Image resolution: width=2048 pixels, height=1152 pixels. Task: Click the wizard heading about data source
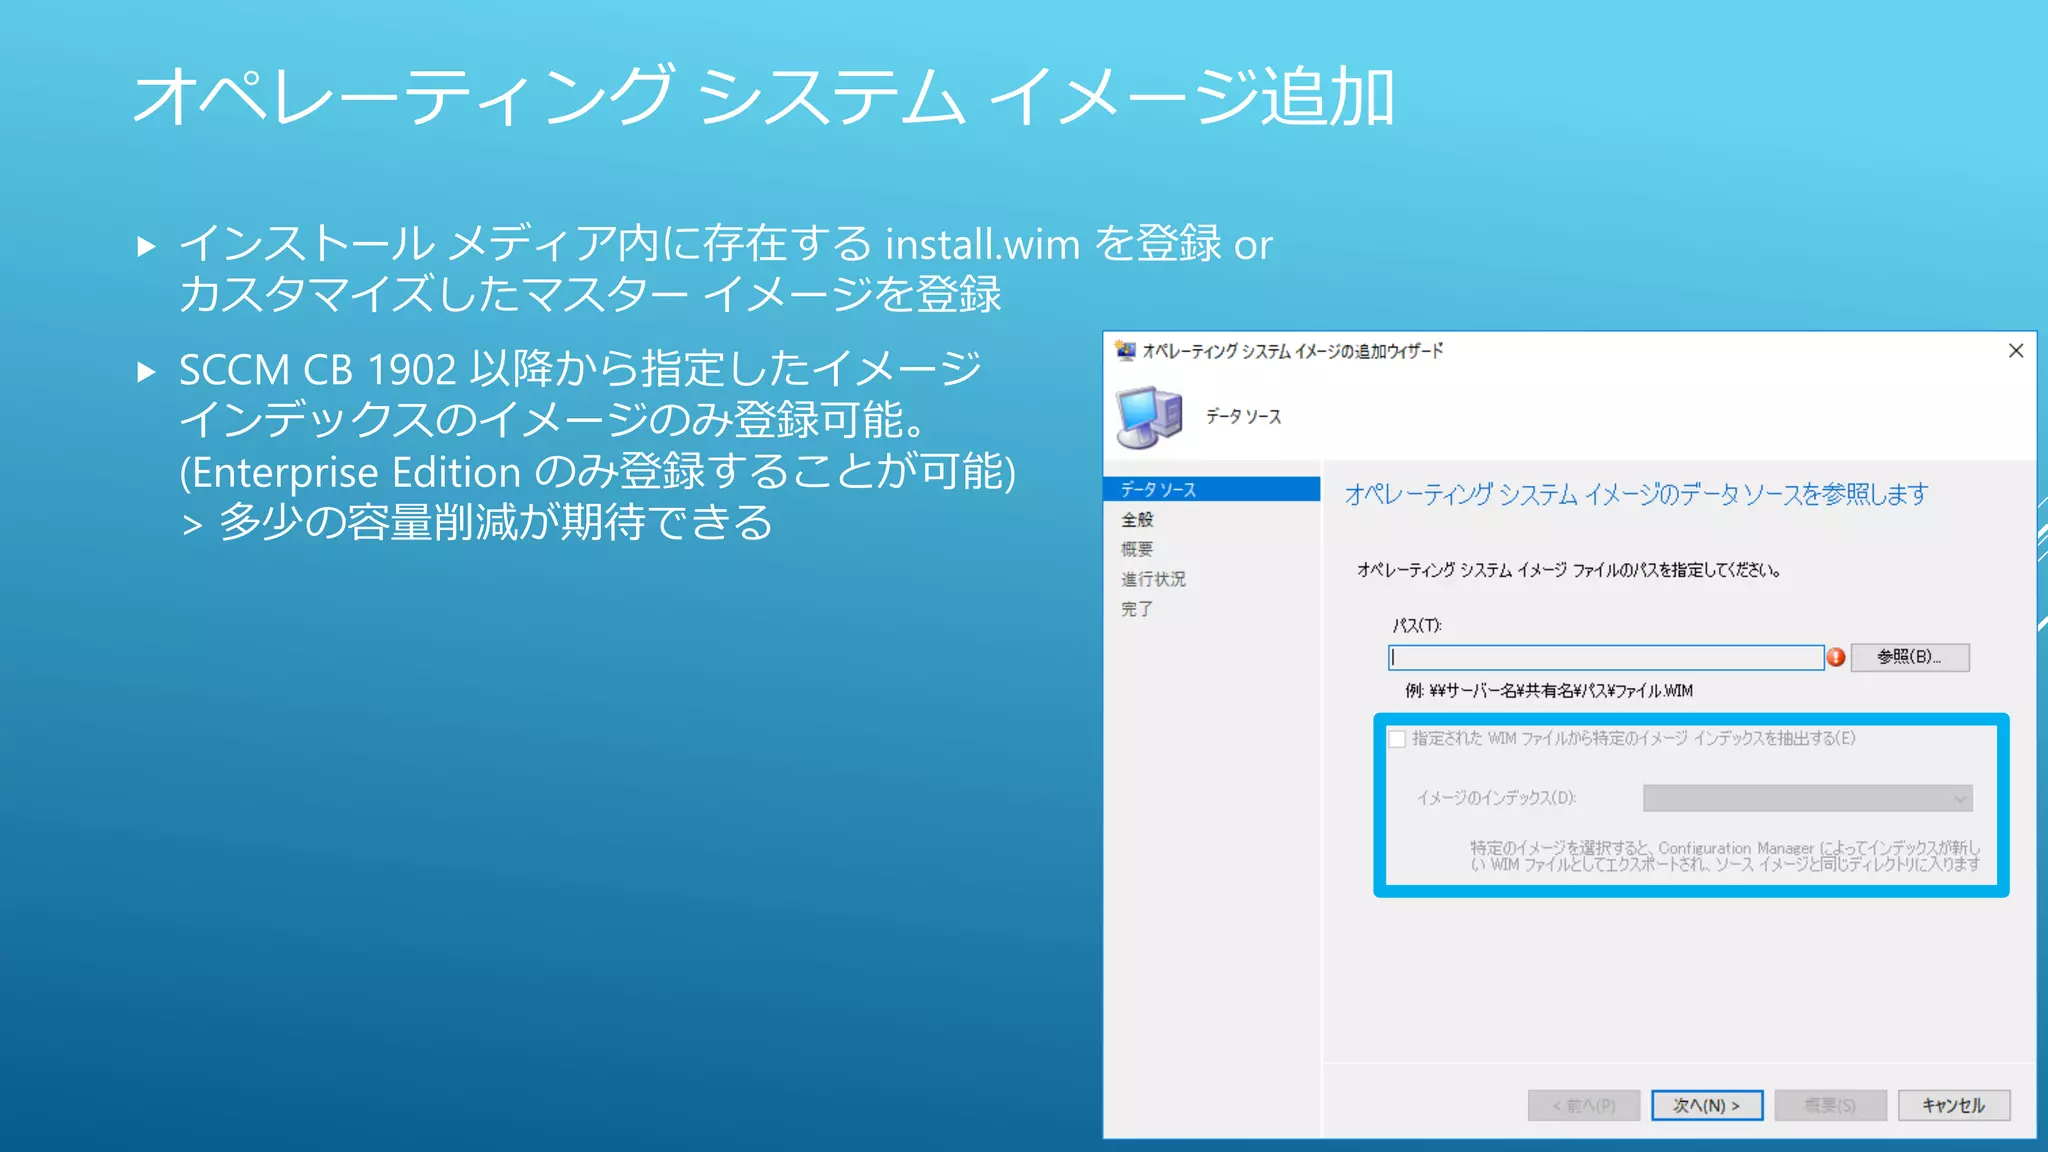(x=1636, y=494)
